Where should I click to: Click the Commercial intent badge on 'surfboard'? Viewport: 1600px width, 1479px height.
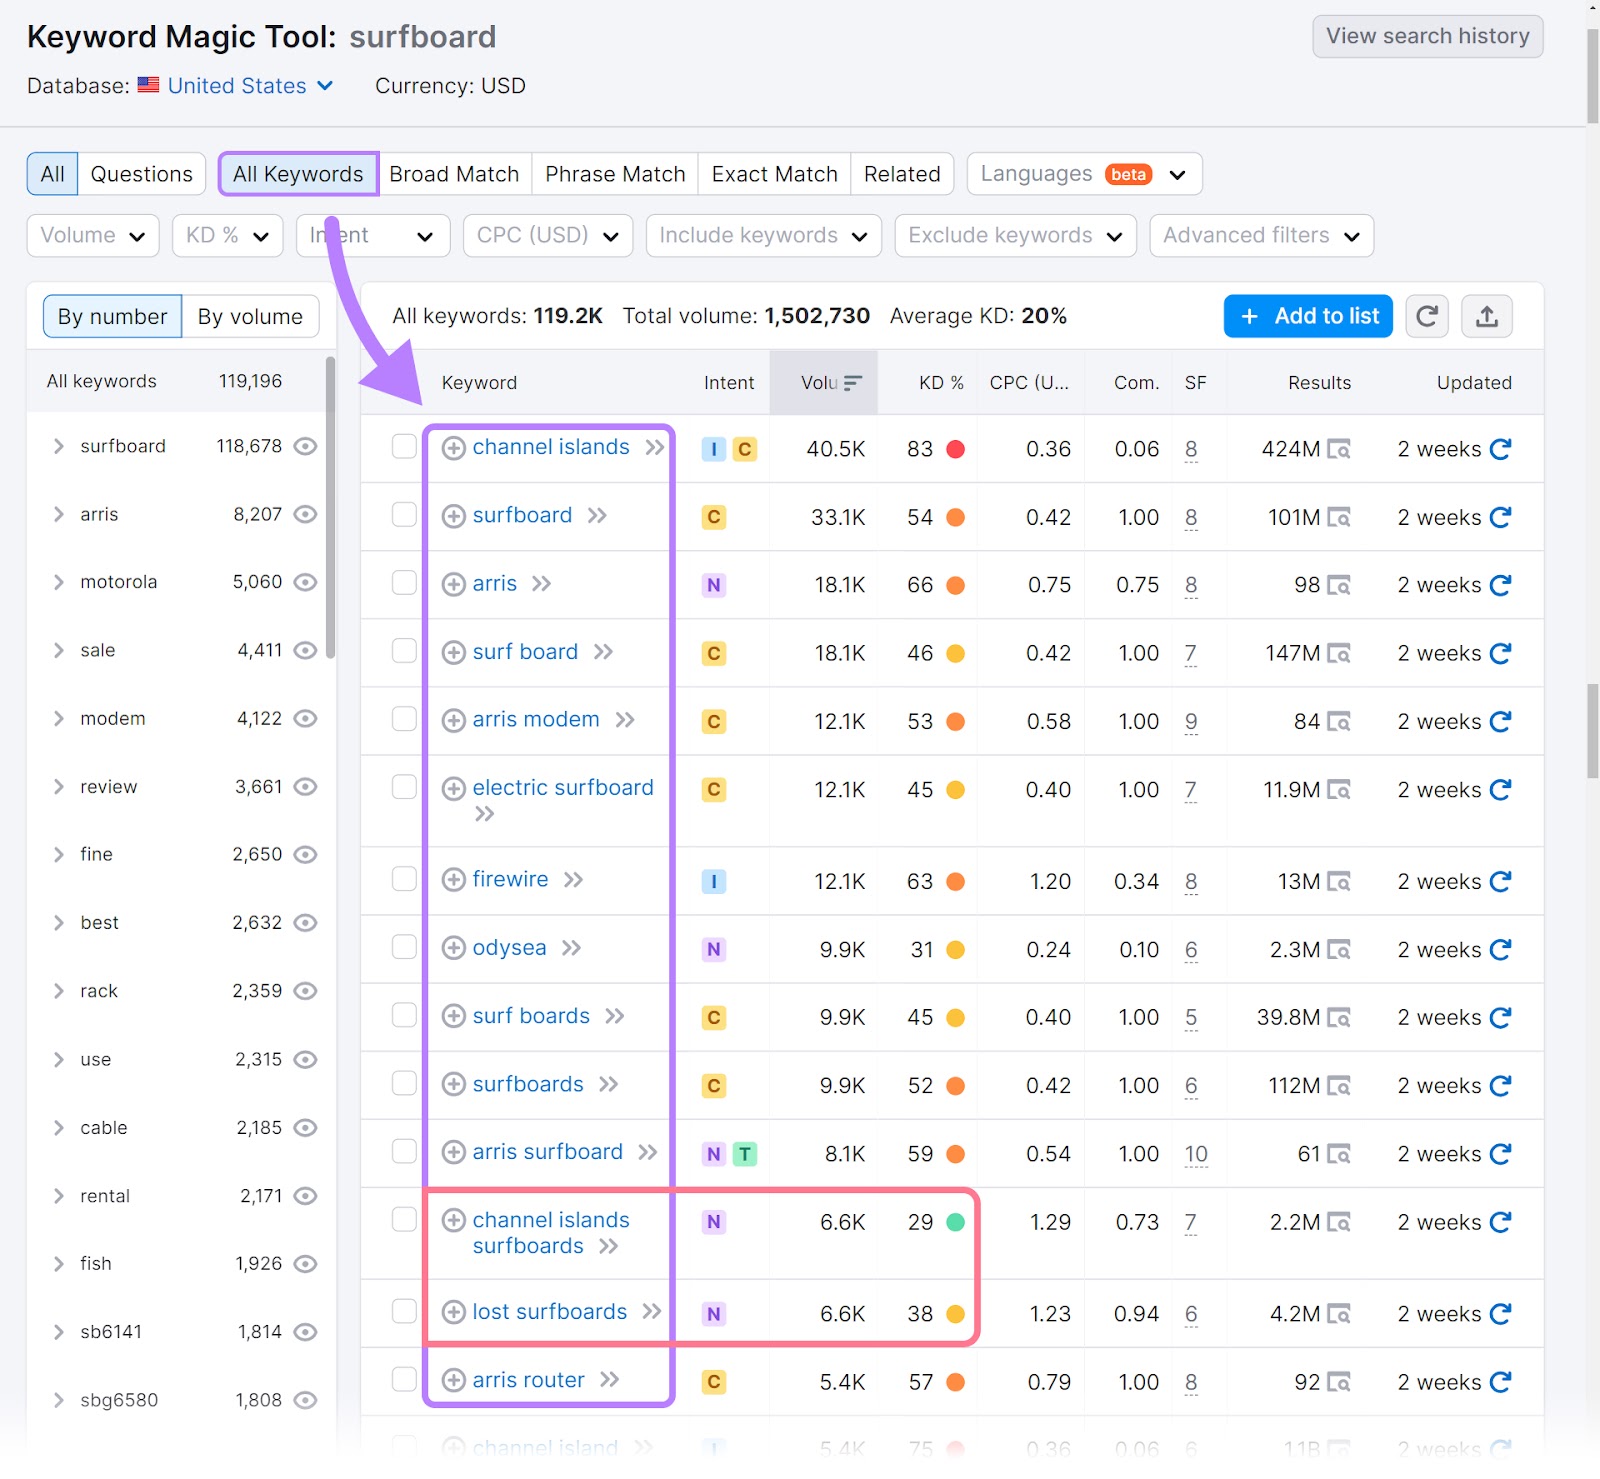(x=714, y=517)
